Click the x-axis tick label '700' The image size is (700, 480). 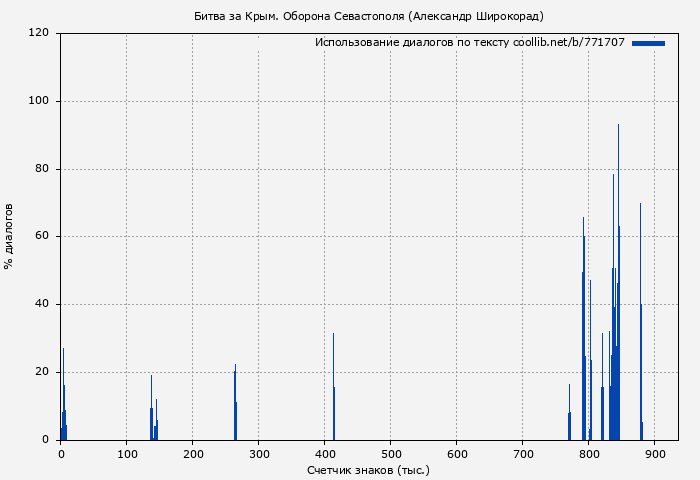click(x=522, y=454)
